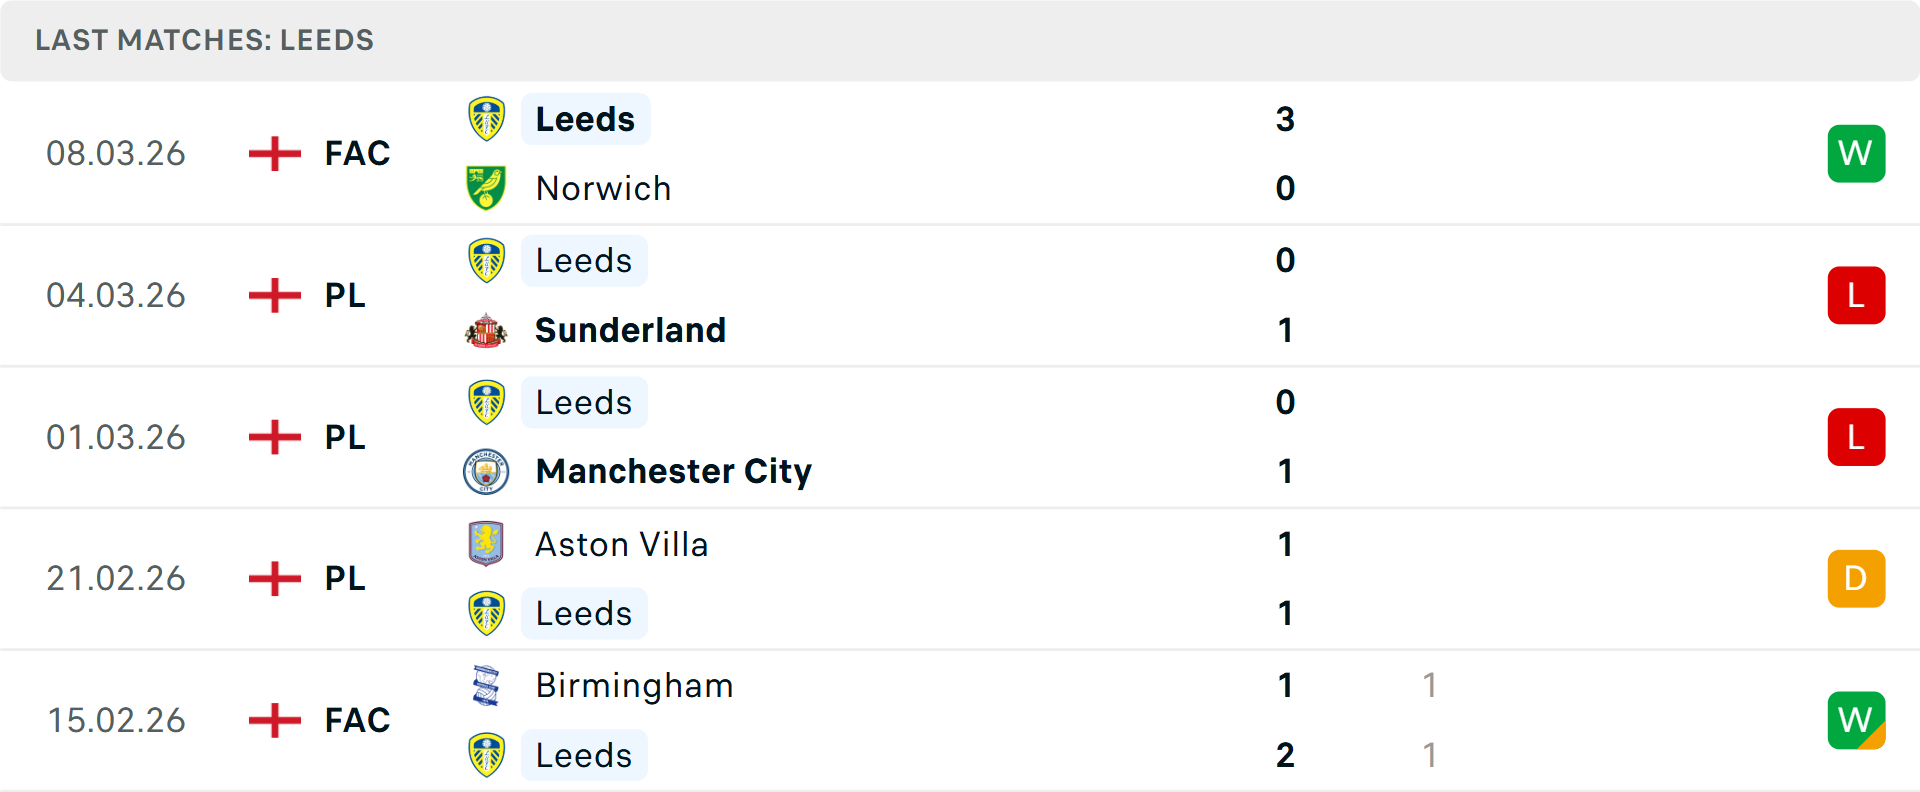Open the FAC competition filter
This screenshot has height=792, width=1920.
[355, 153]
